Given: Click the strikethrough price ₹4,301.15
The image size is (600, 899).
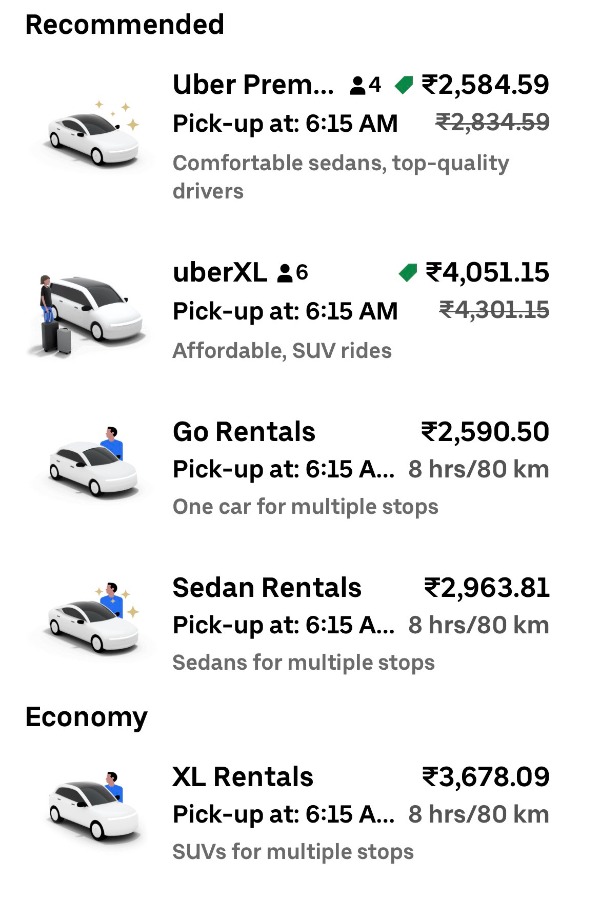Looking at the screenshot, I should coord(492,310).
